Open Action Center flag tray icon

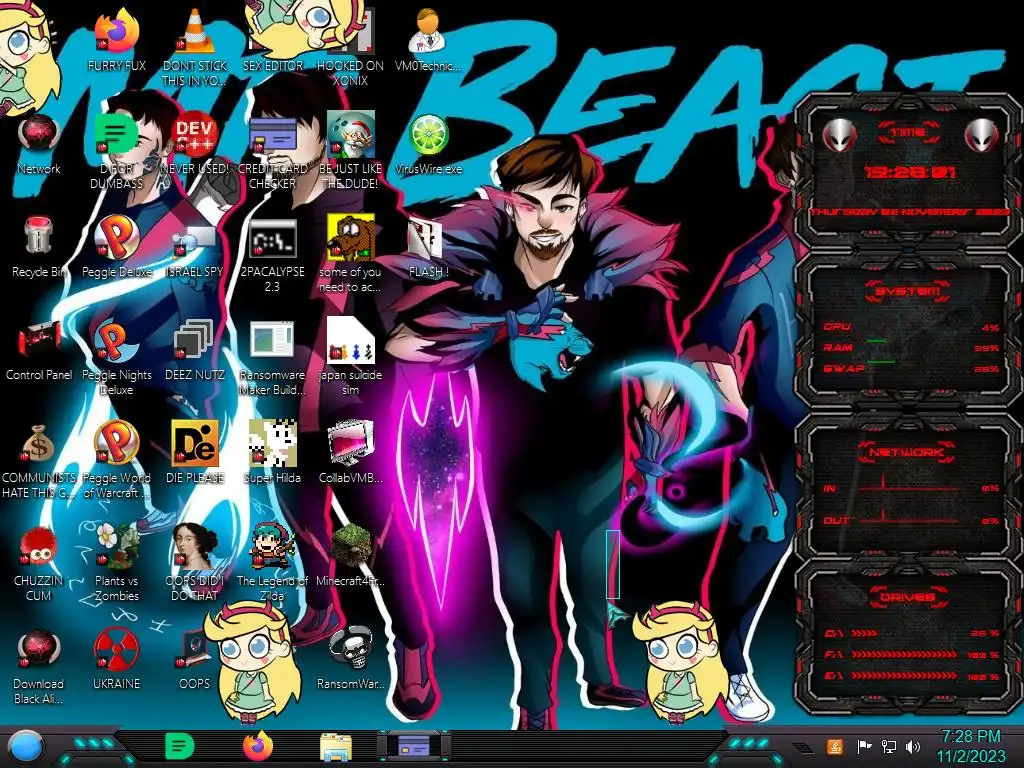pos(865,746)
